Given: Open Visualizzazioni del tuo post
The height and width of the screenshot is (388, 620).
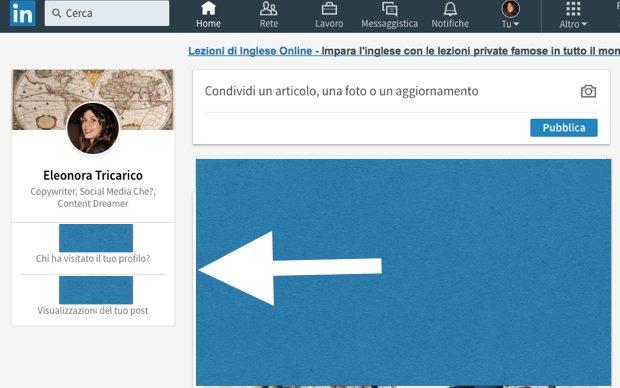Looking at the screenshot, I should 93,310.
